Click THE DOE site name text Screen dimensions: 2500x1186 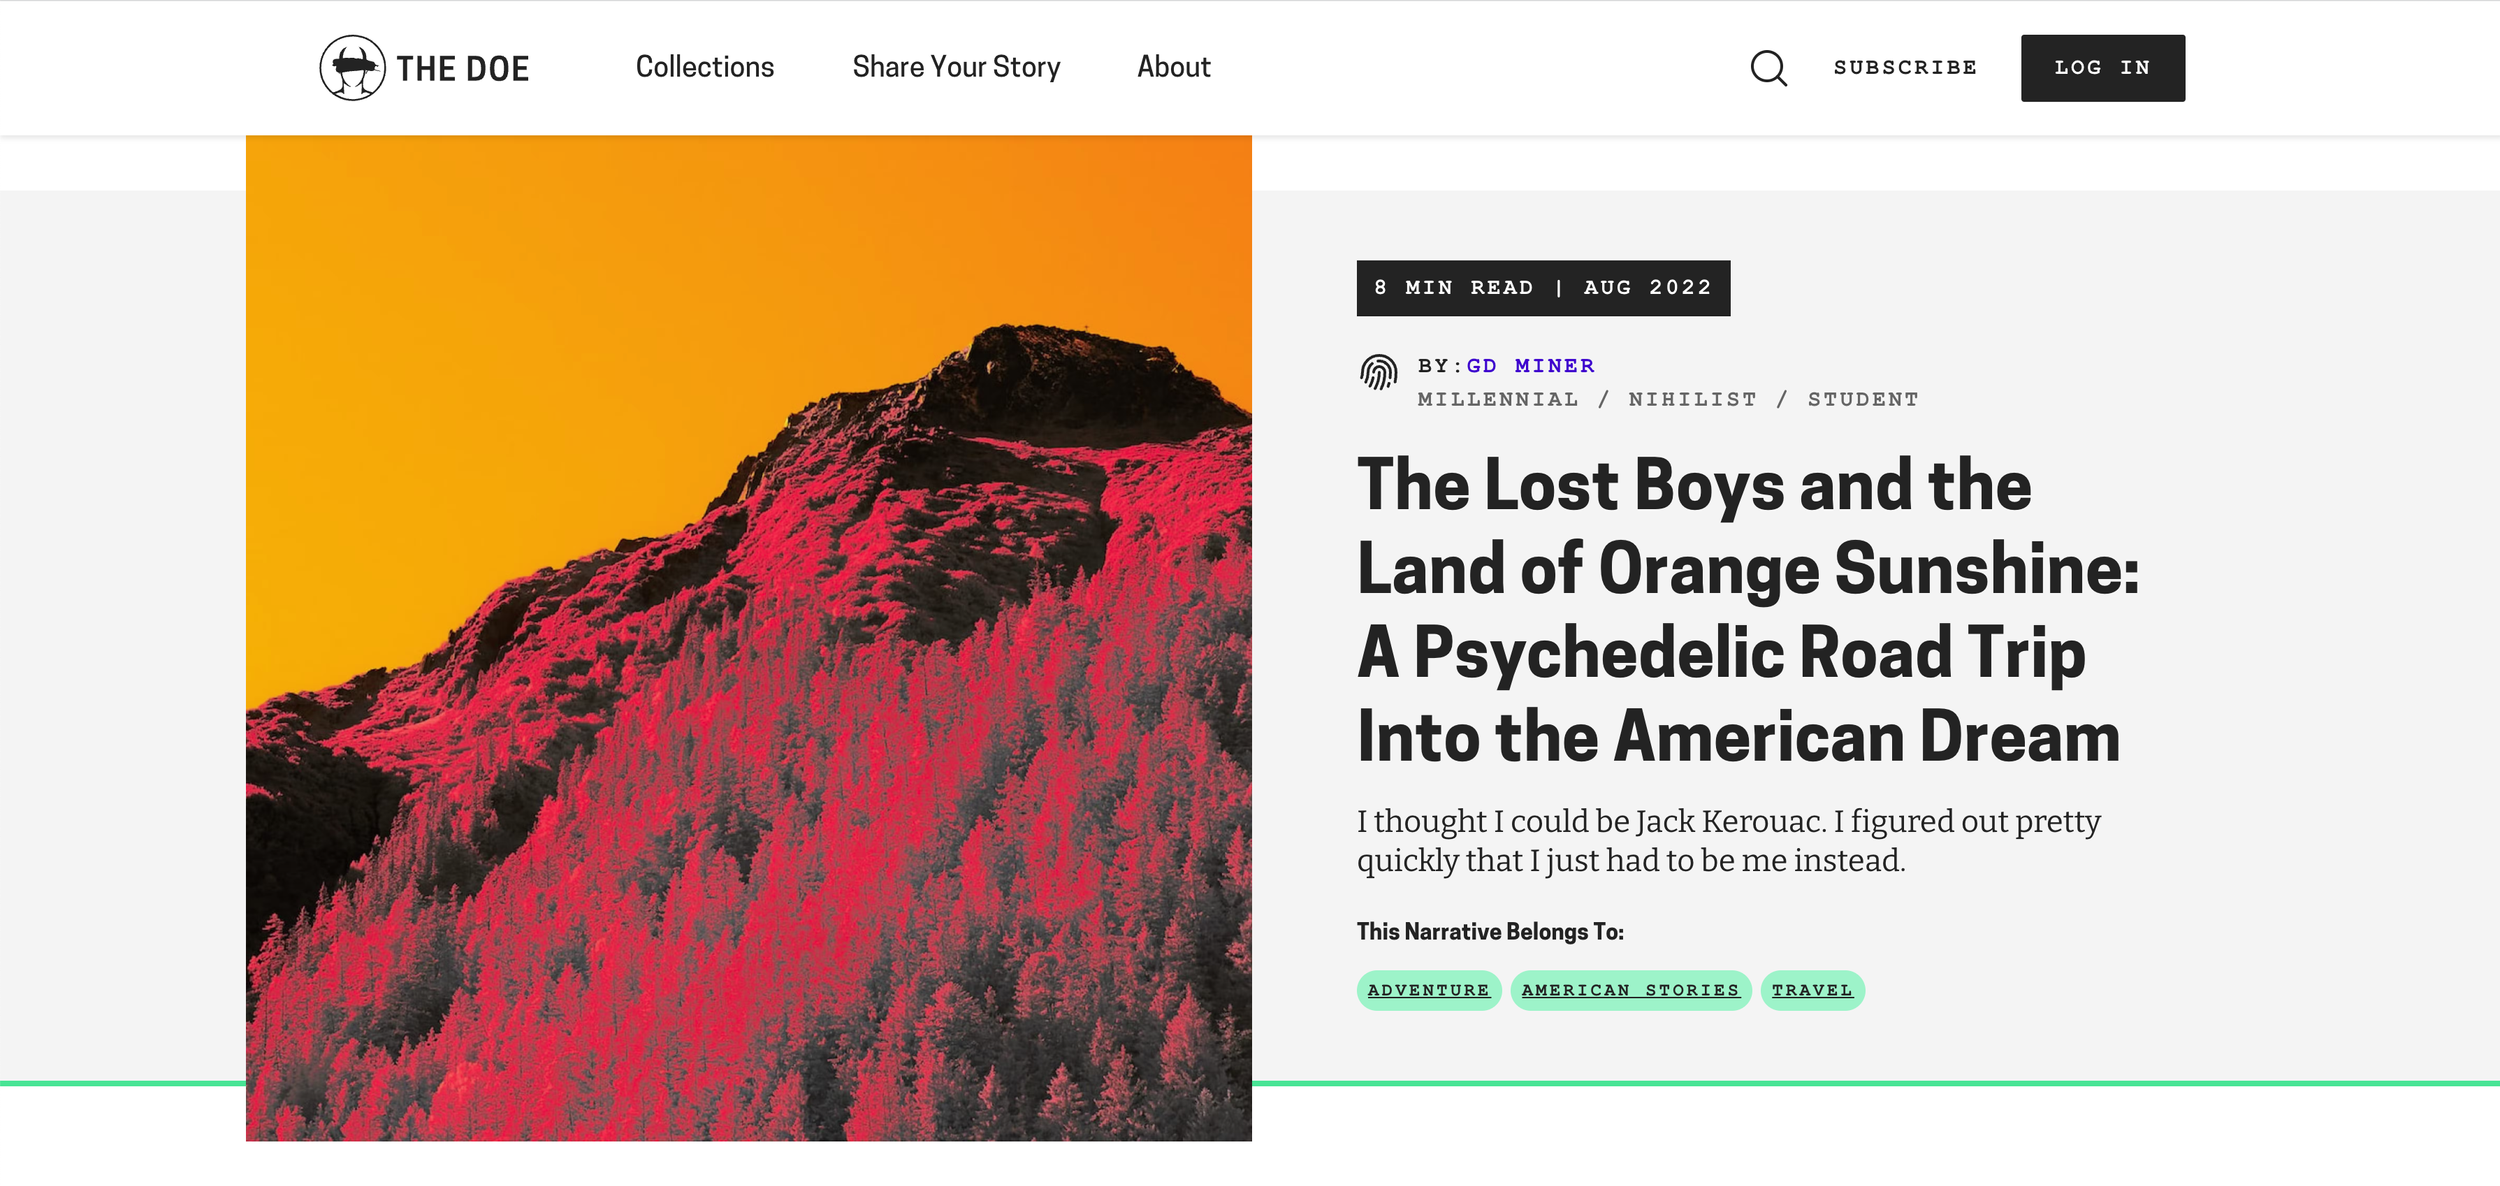(463, 69)
